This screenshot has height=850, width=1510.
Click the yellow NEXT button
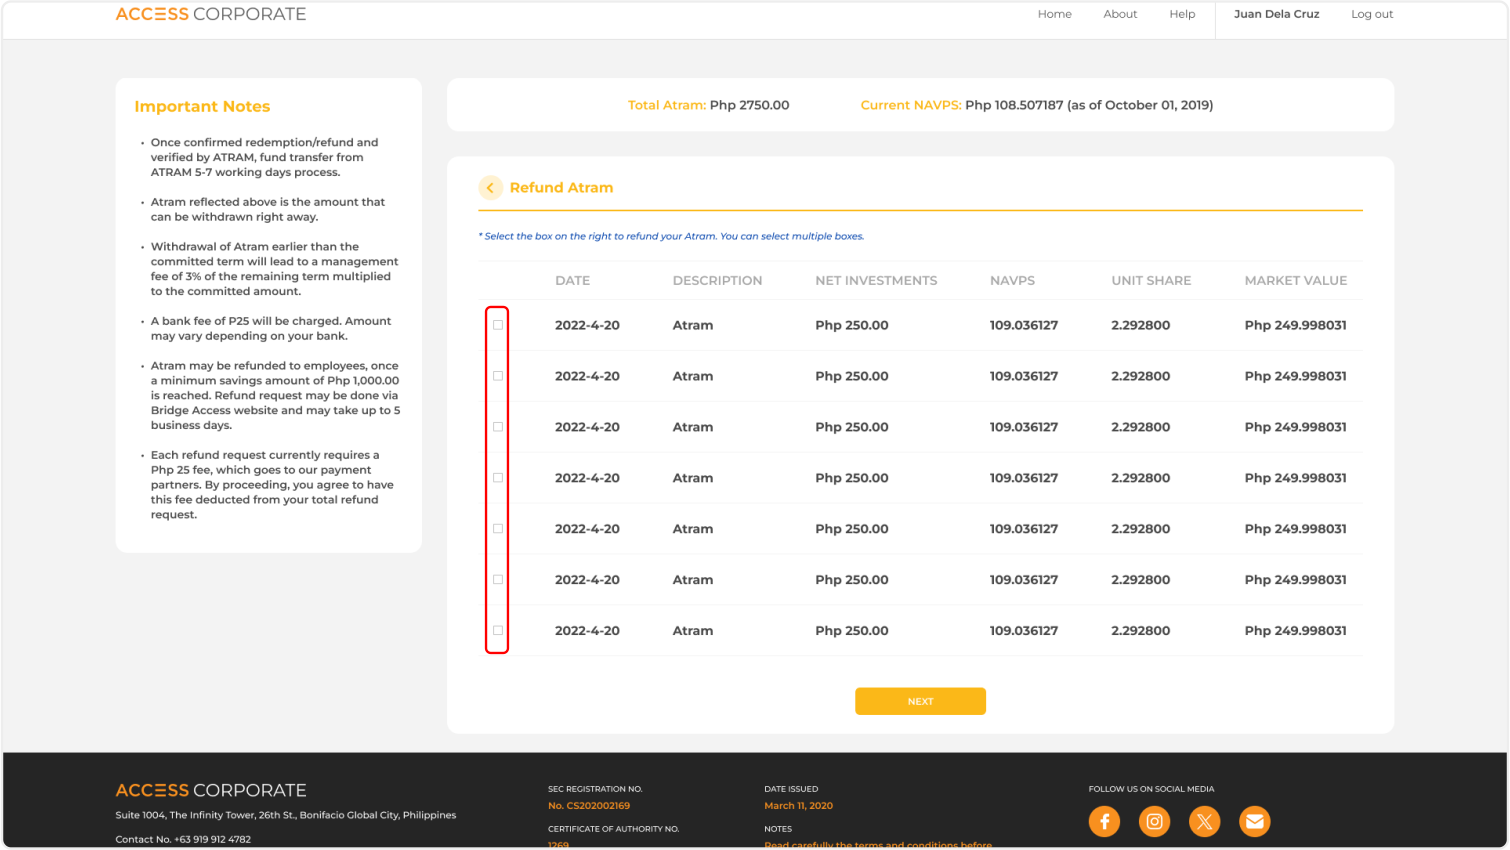(920, 701)
